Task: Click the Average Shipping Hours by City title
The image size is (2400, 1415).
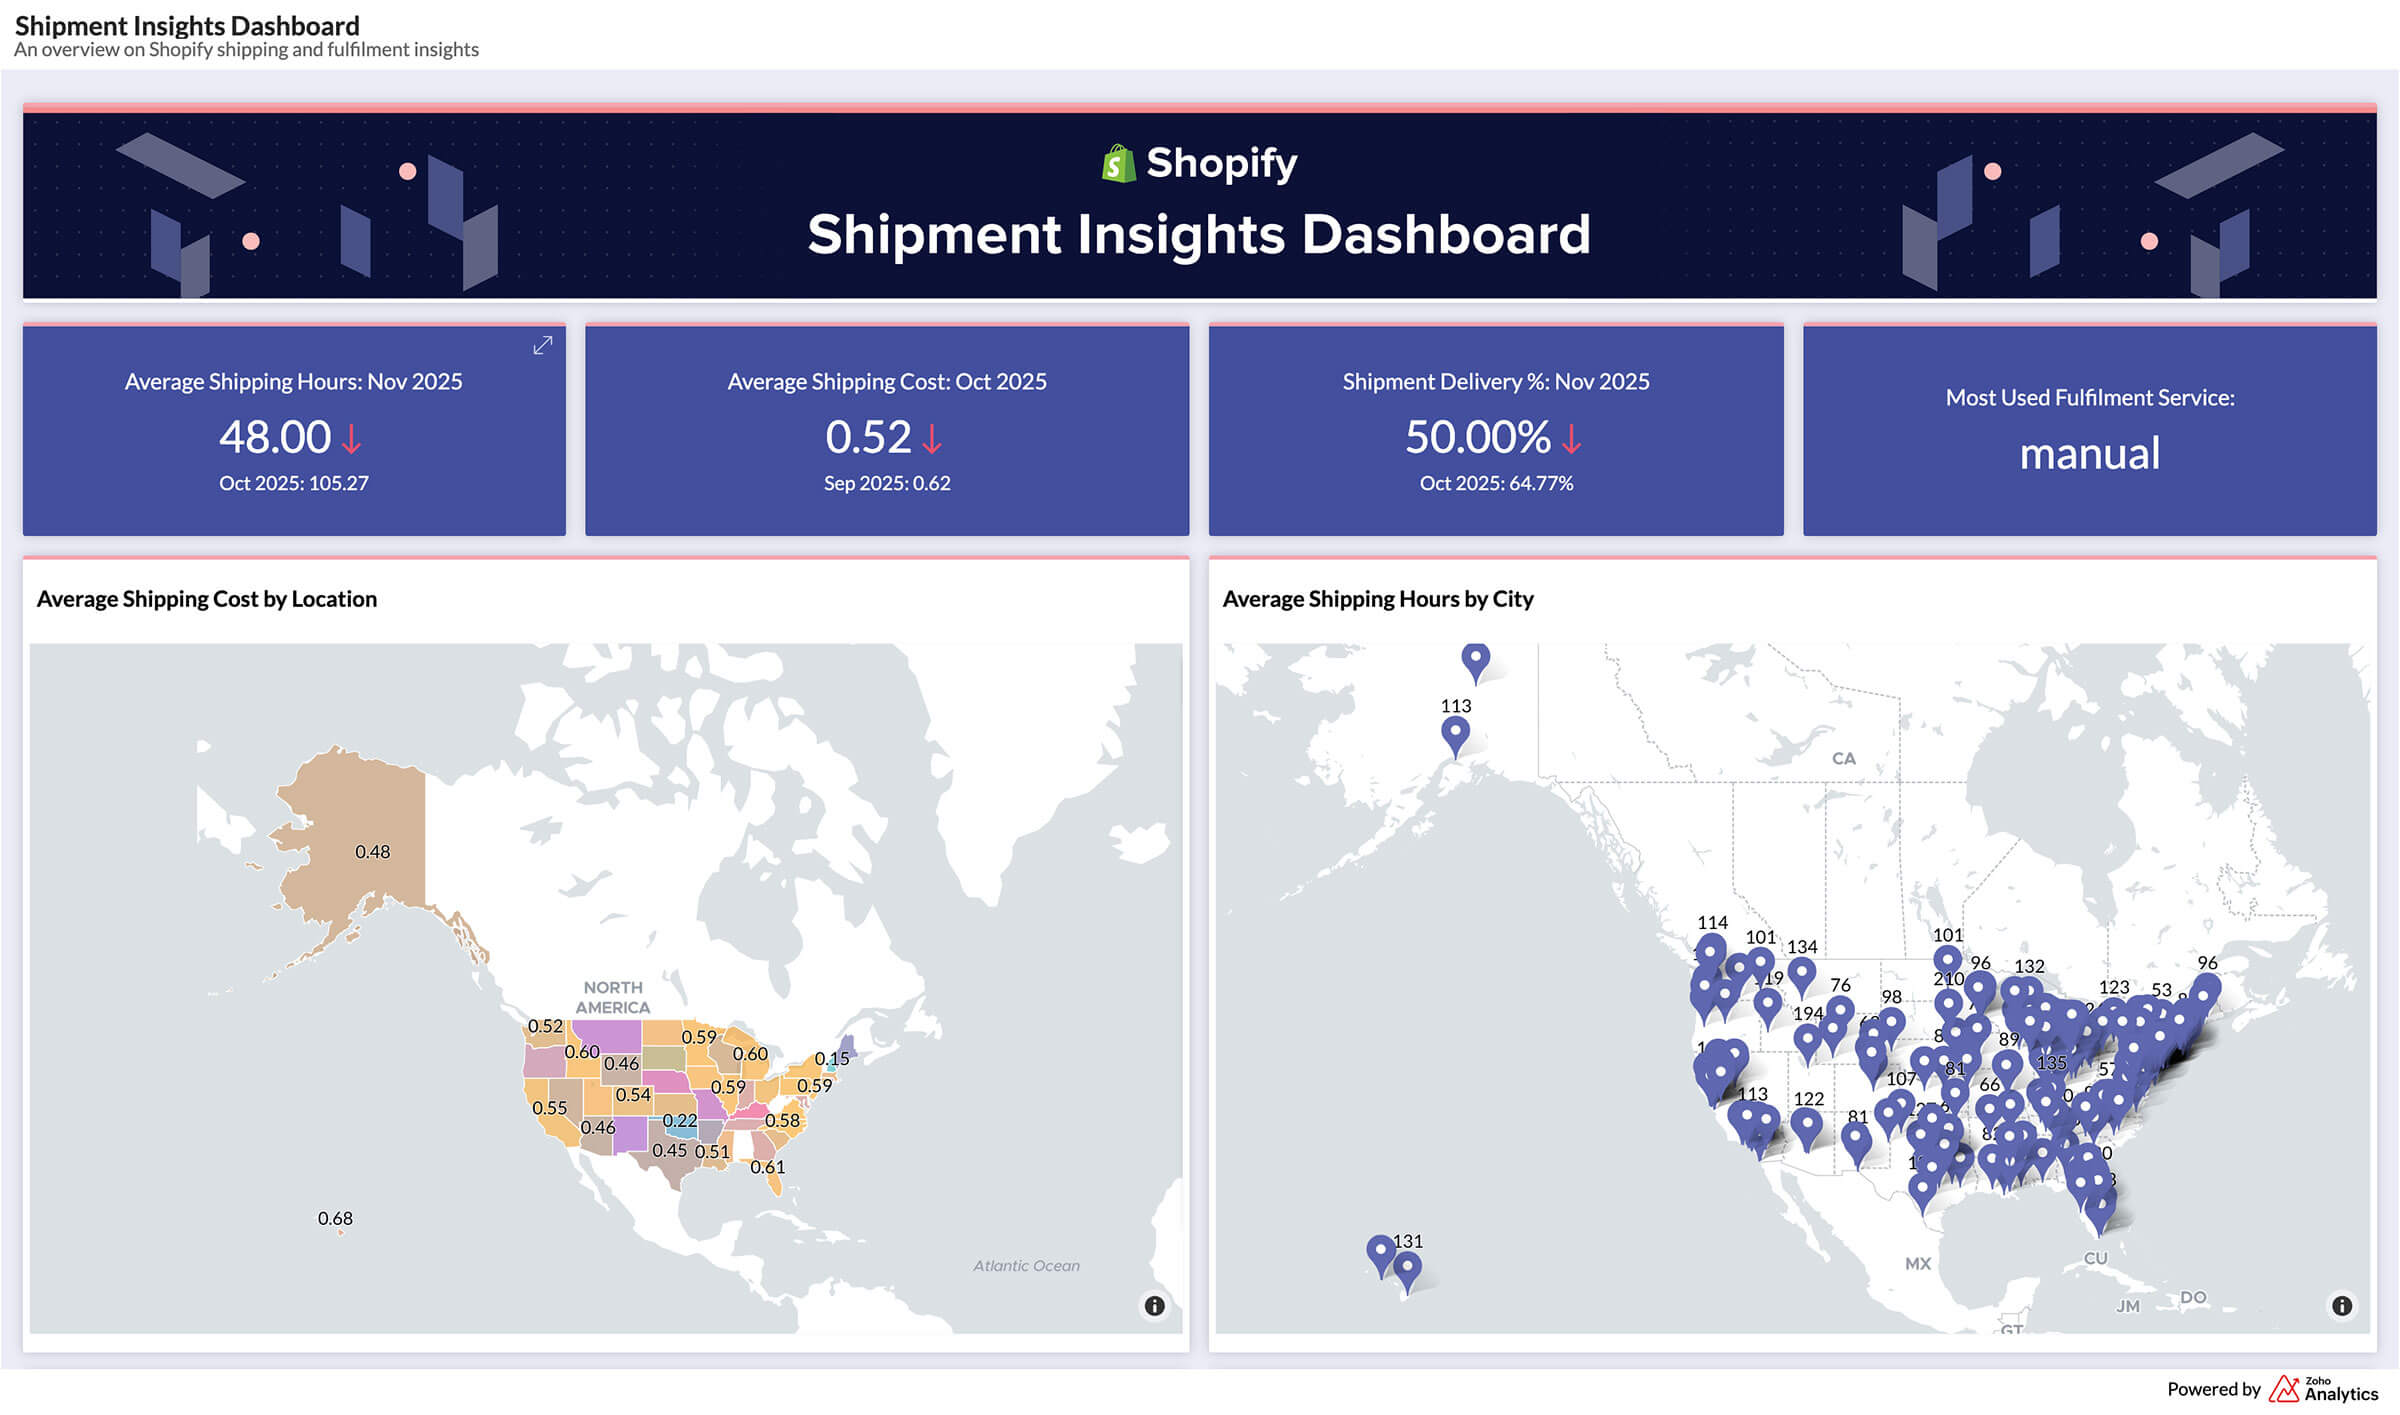Action: click(1378, 599)
